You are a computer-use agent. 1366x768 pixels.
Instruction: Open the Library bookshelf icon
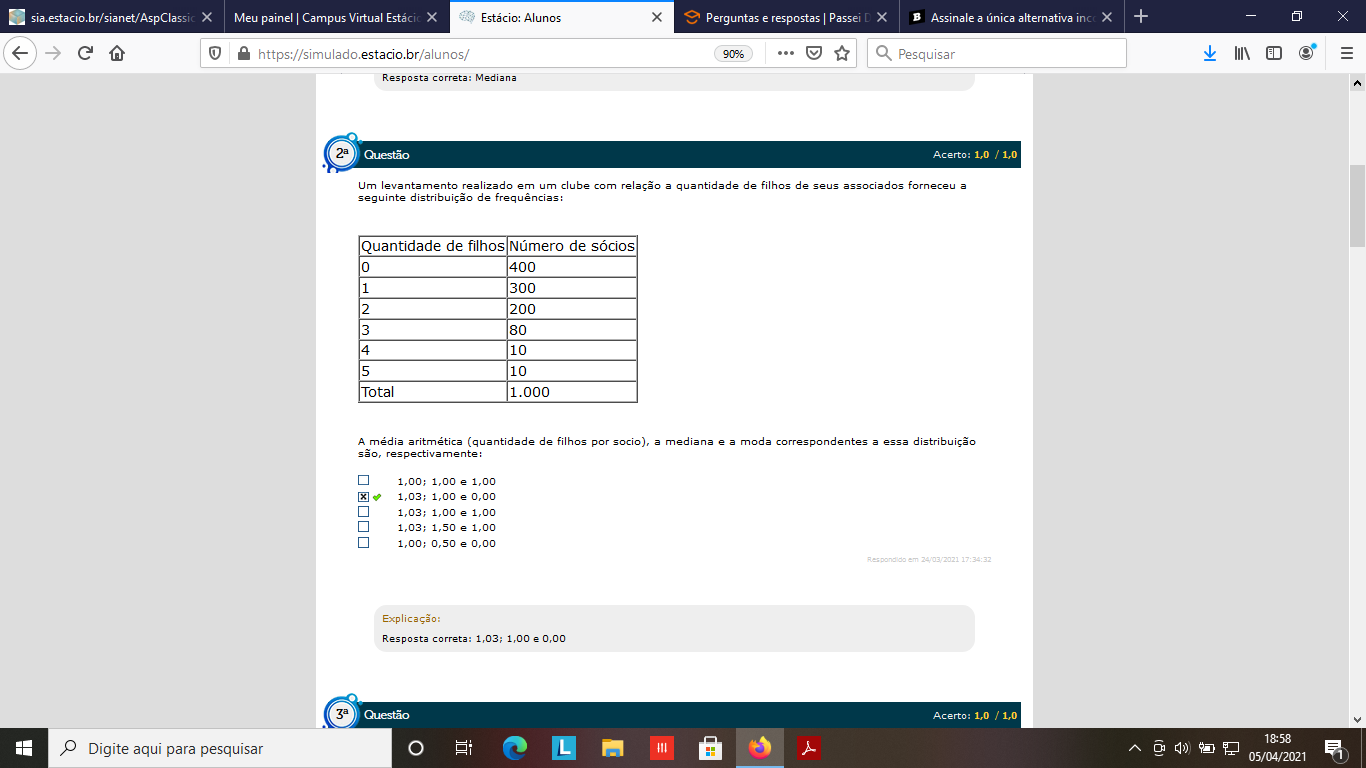click(x=1242, y=54)
